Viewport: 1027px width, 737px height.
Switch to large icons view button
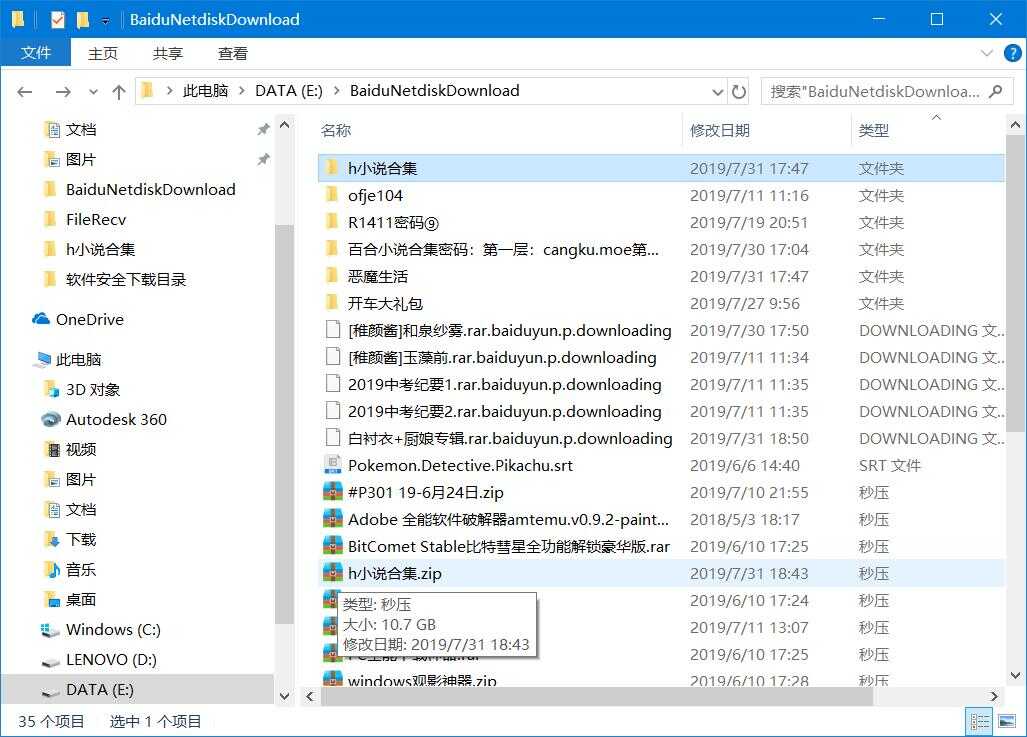click(x=1007, y=722)
